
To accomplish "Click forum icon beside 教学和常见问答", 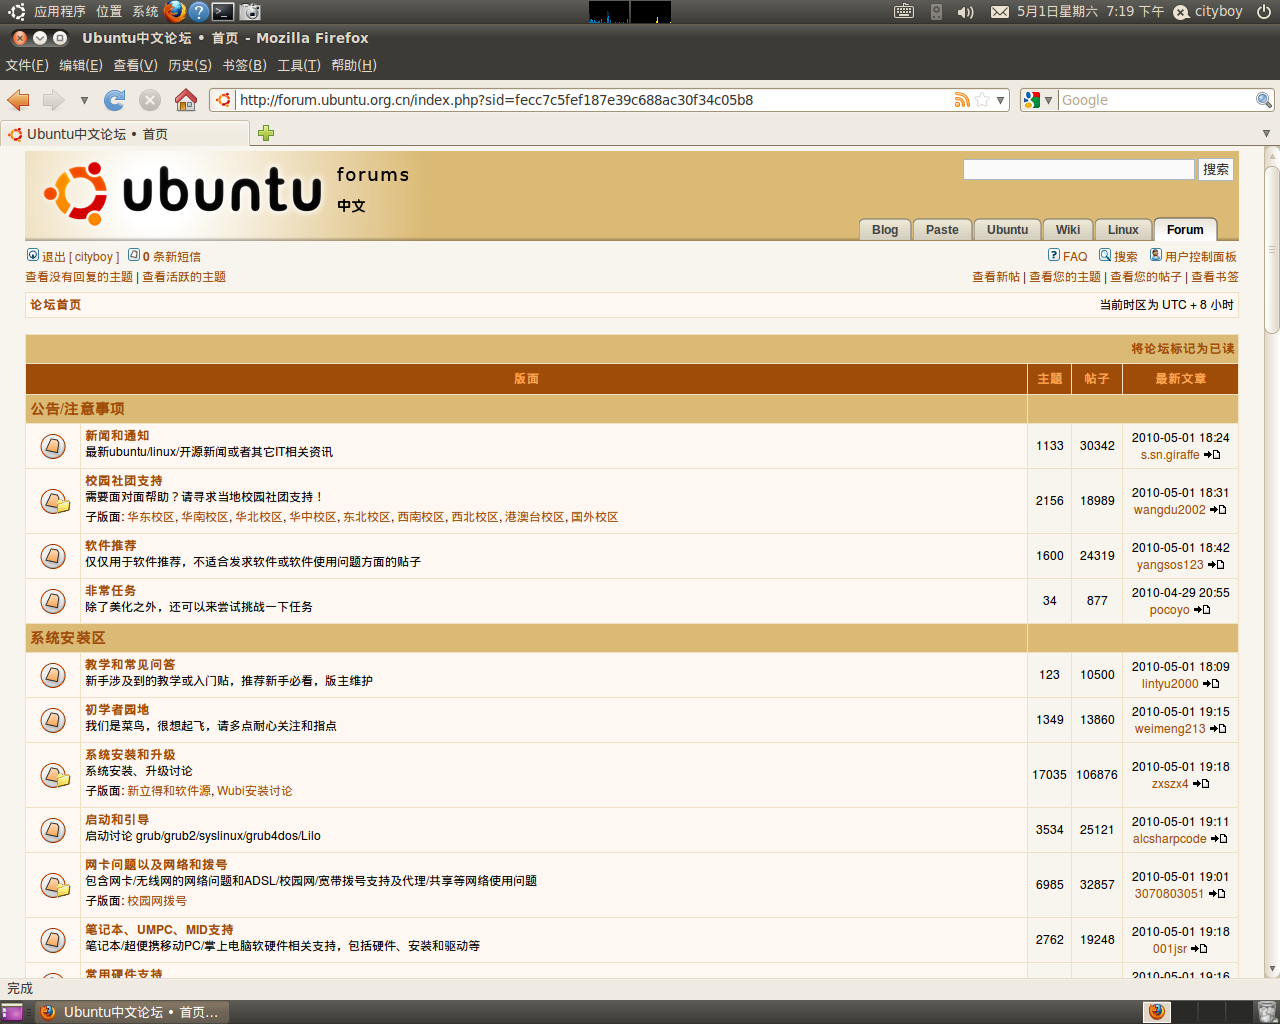I will click(53, 675).
